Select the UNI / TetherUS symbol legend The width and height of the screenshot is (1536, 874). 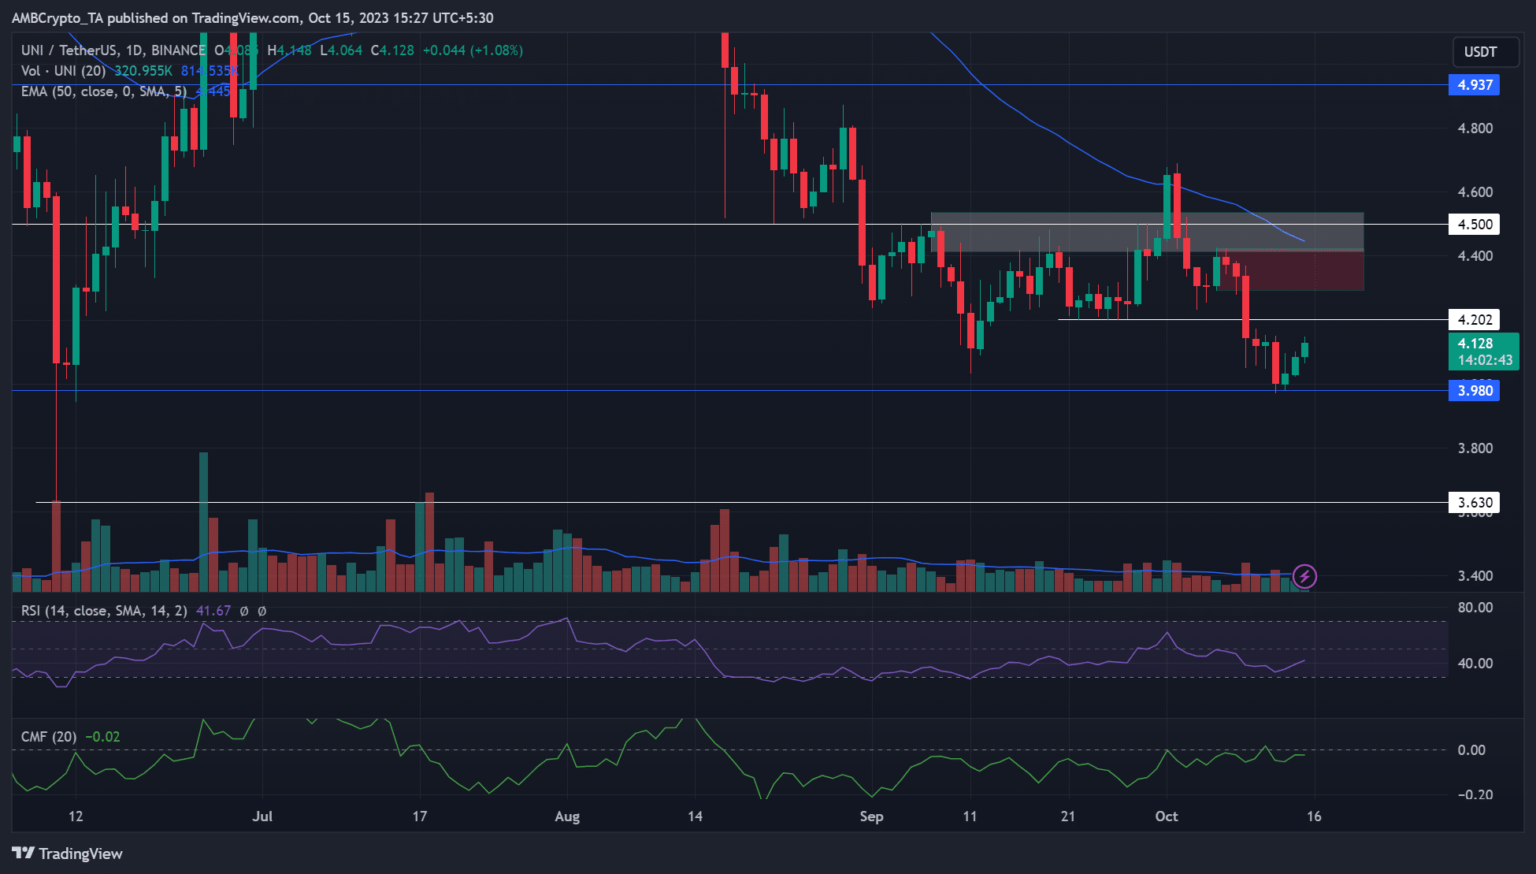tap(112, 50)
